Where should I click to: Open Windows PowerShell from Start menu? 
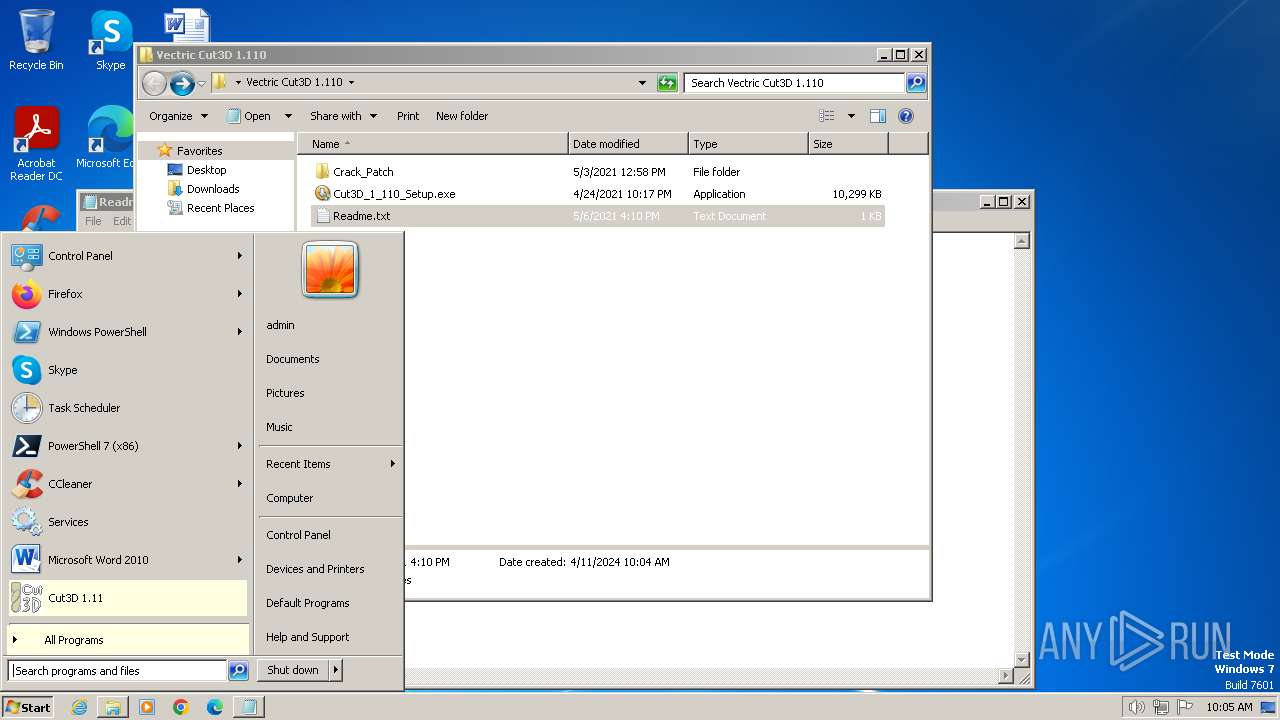(128, 332)
